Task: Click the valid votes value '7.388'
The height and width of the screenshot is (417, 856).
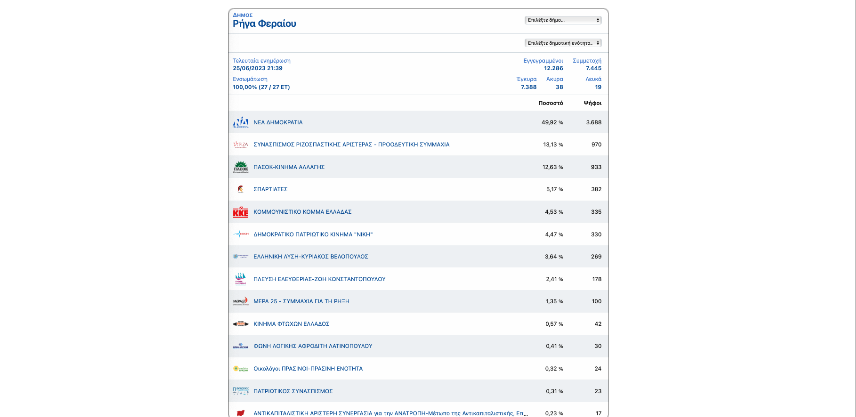Action: point(528,87)
